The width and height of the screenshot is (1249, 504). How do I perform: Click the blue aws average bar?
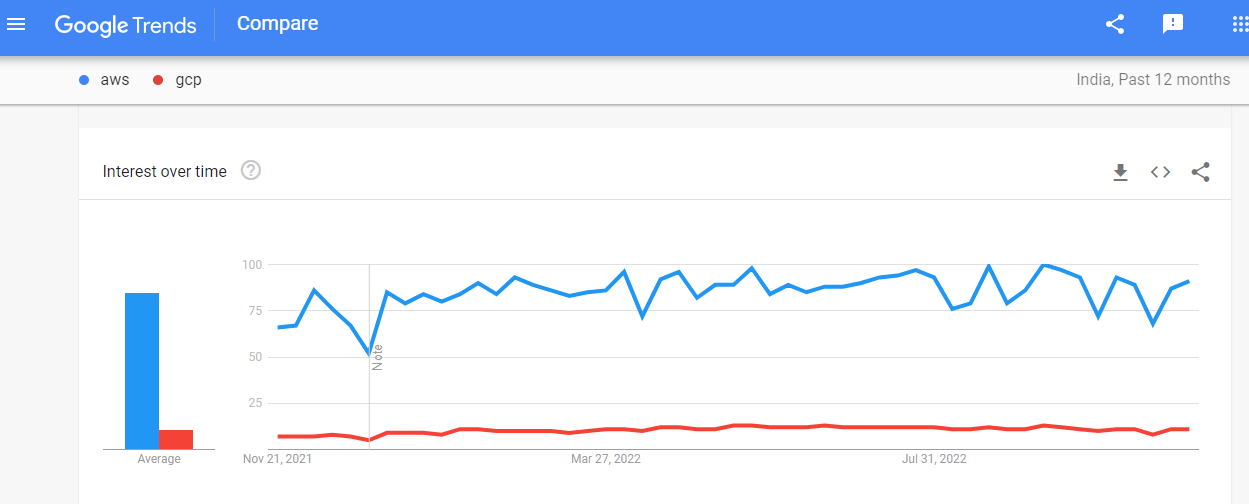[x=142, y=370]
